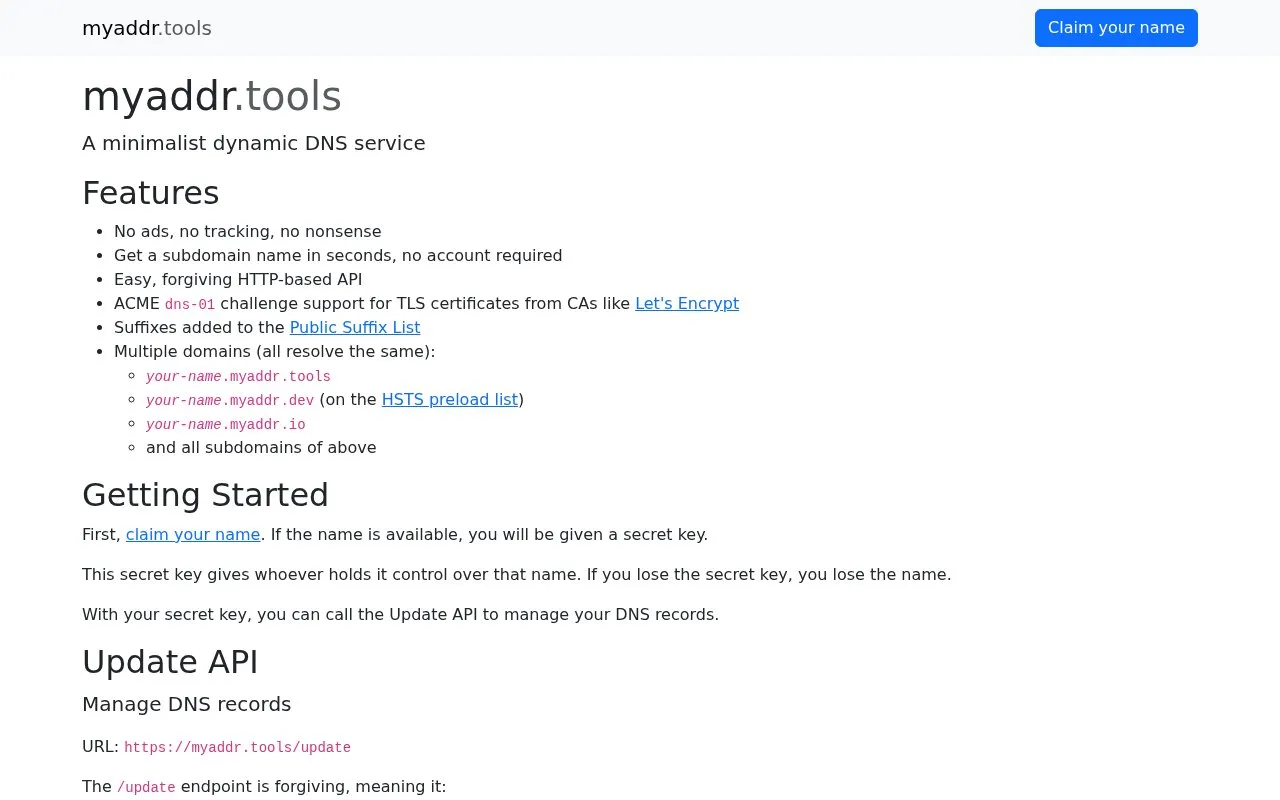Click 'Multiple domains (all resolve the same):'
The width and height of the screenshot is (1280, 800).
click(x=275, y=351)
